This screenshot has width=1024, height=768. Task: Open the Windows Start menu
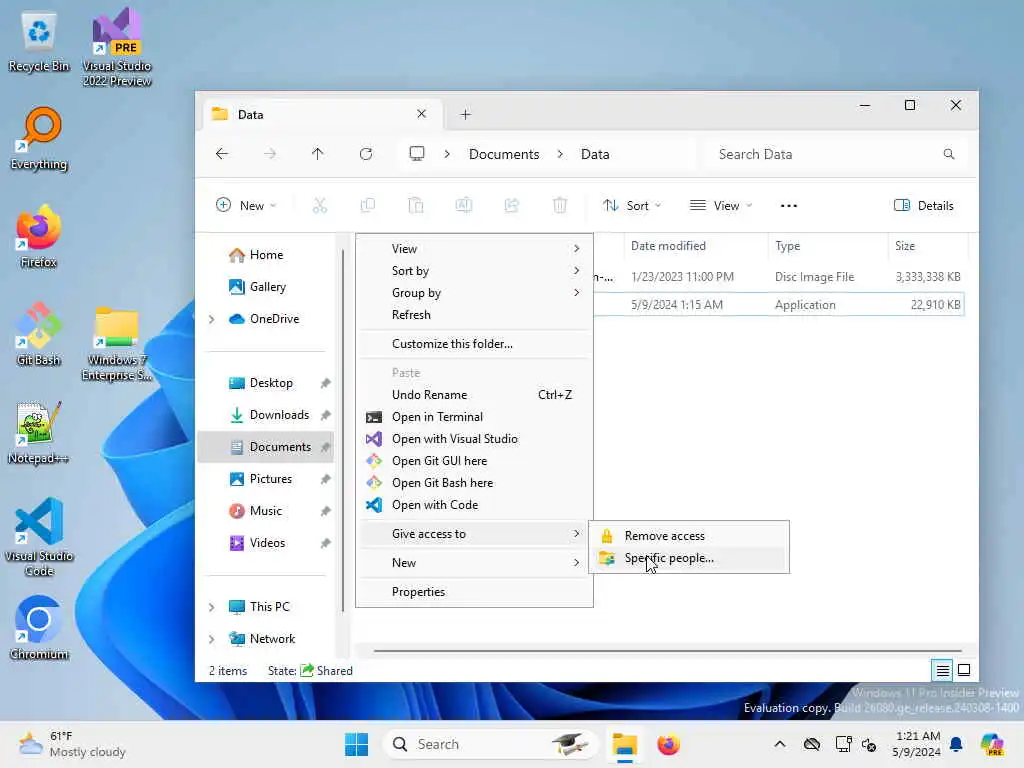[x=357, y=744]
